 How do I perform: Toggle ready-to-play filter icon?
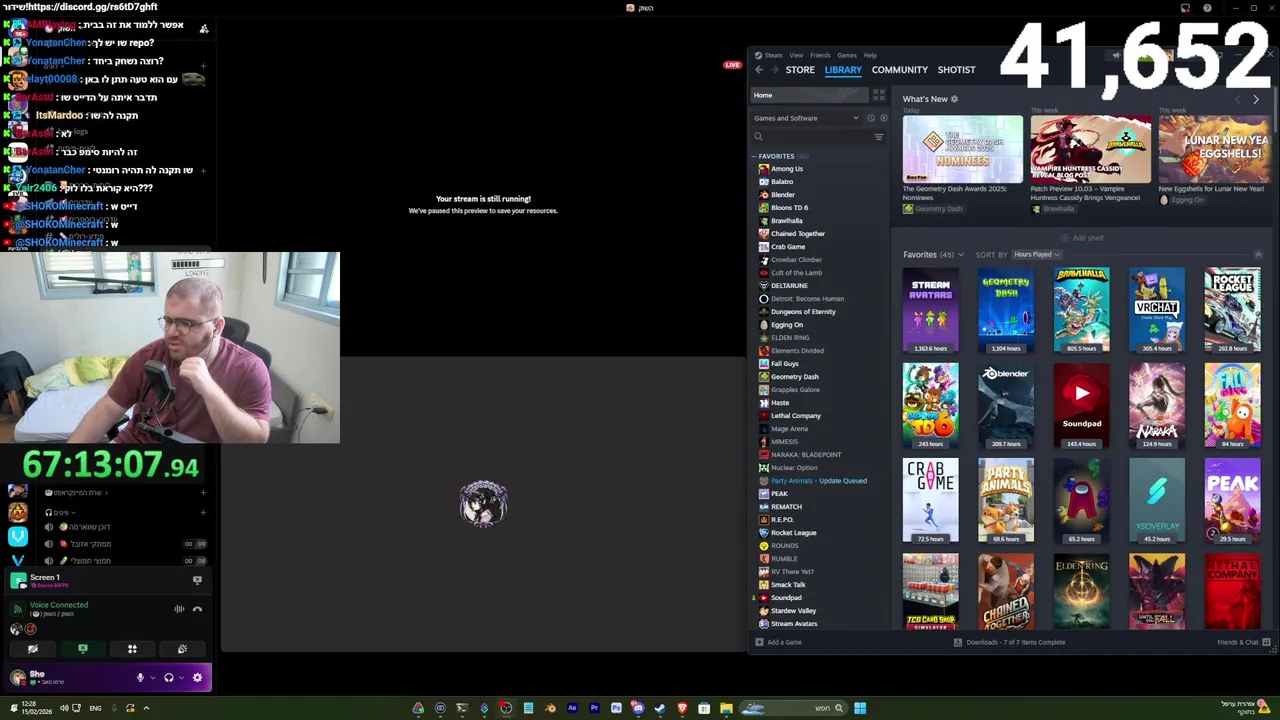(883, 118)
